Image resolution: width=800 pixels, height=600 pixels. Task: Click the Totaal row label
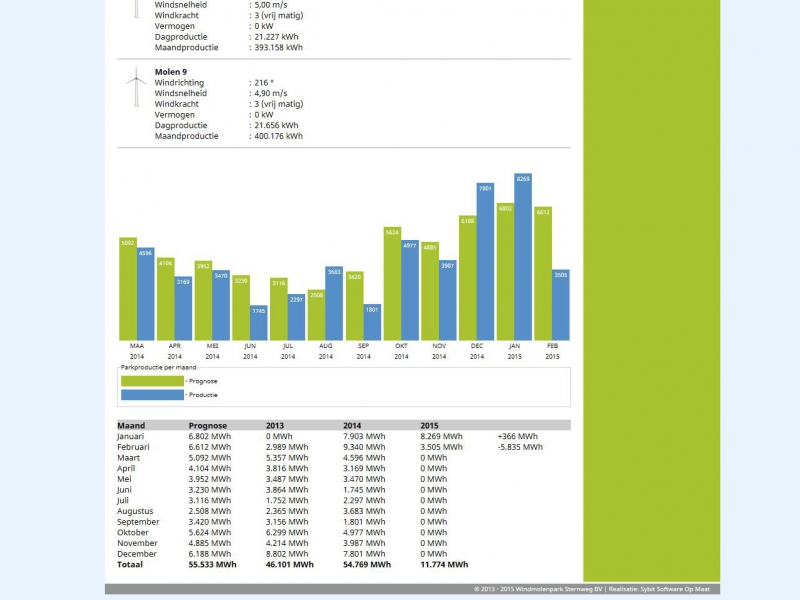[132, 565]
